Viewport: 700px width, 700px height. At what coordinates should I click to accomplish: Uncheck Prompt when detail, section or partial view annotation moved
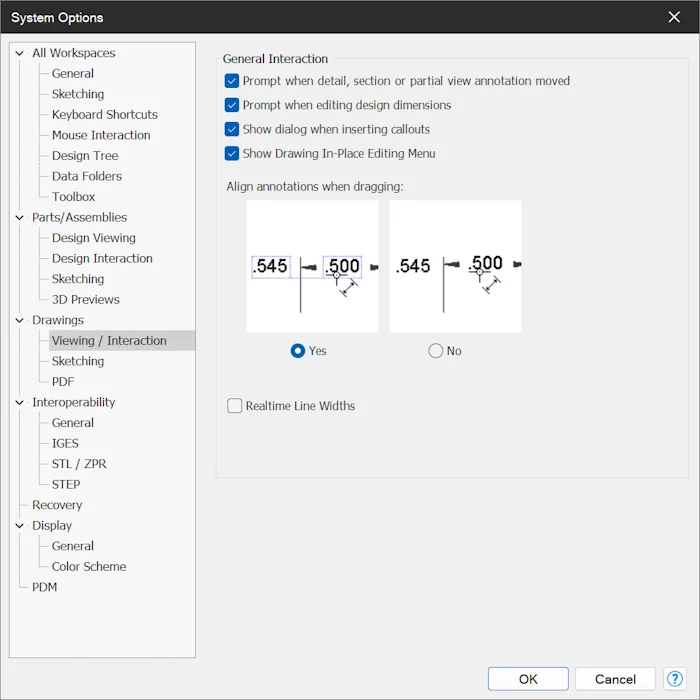tap(232, 81)
